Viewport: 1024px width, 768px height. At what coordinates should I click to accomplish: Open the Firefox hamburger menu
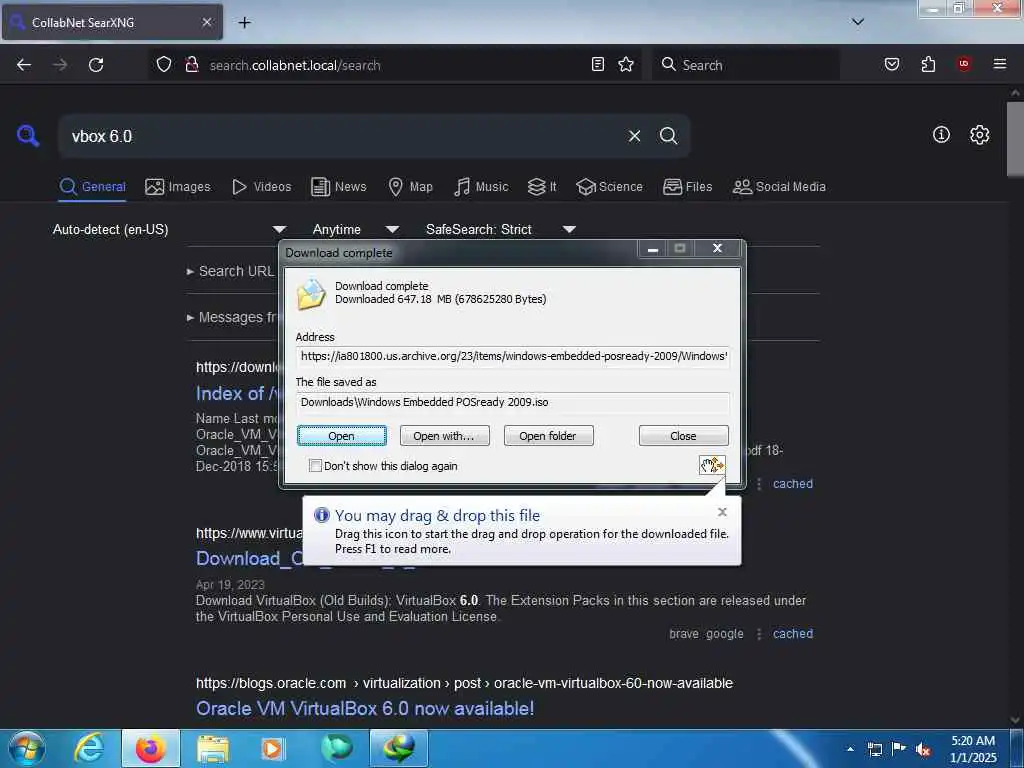tap(1000, 64)
